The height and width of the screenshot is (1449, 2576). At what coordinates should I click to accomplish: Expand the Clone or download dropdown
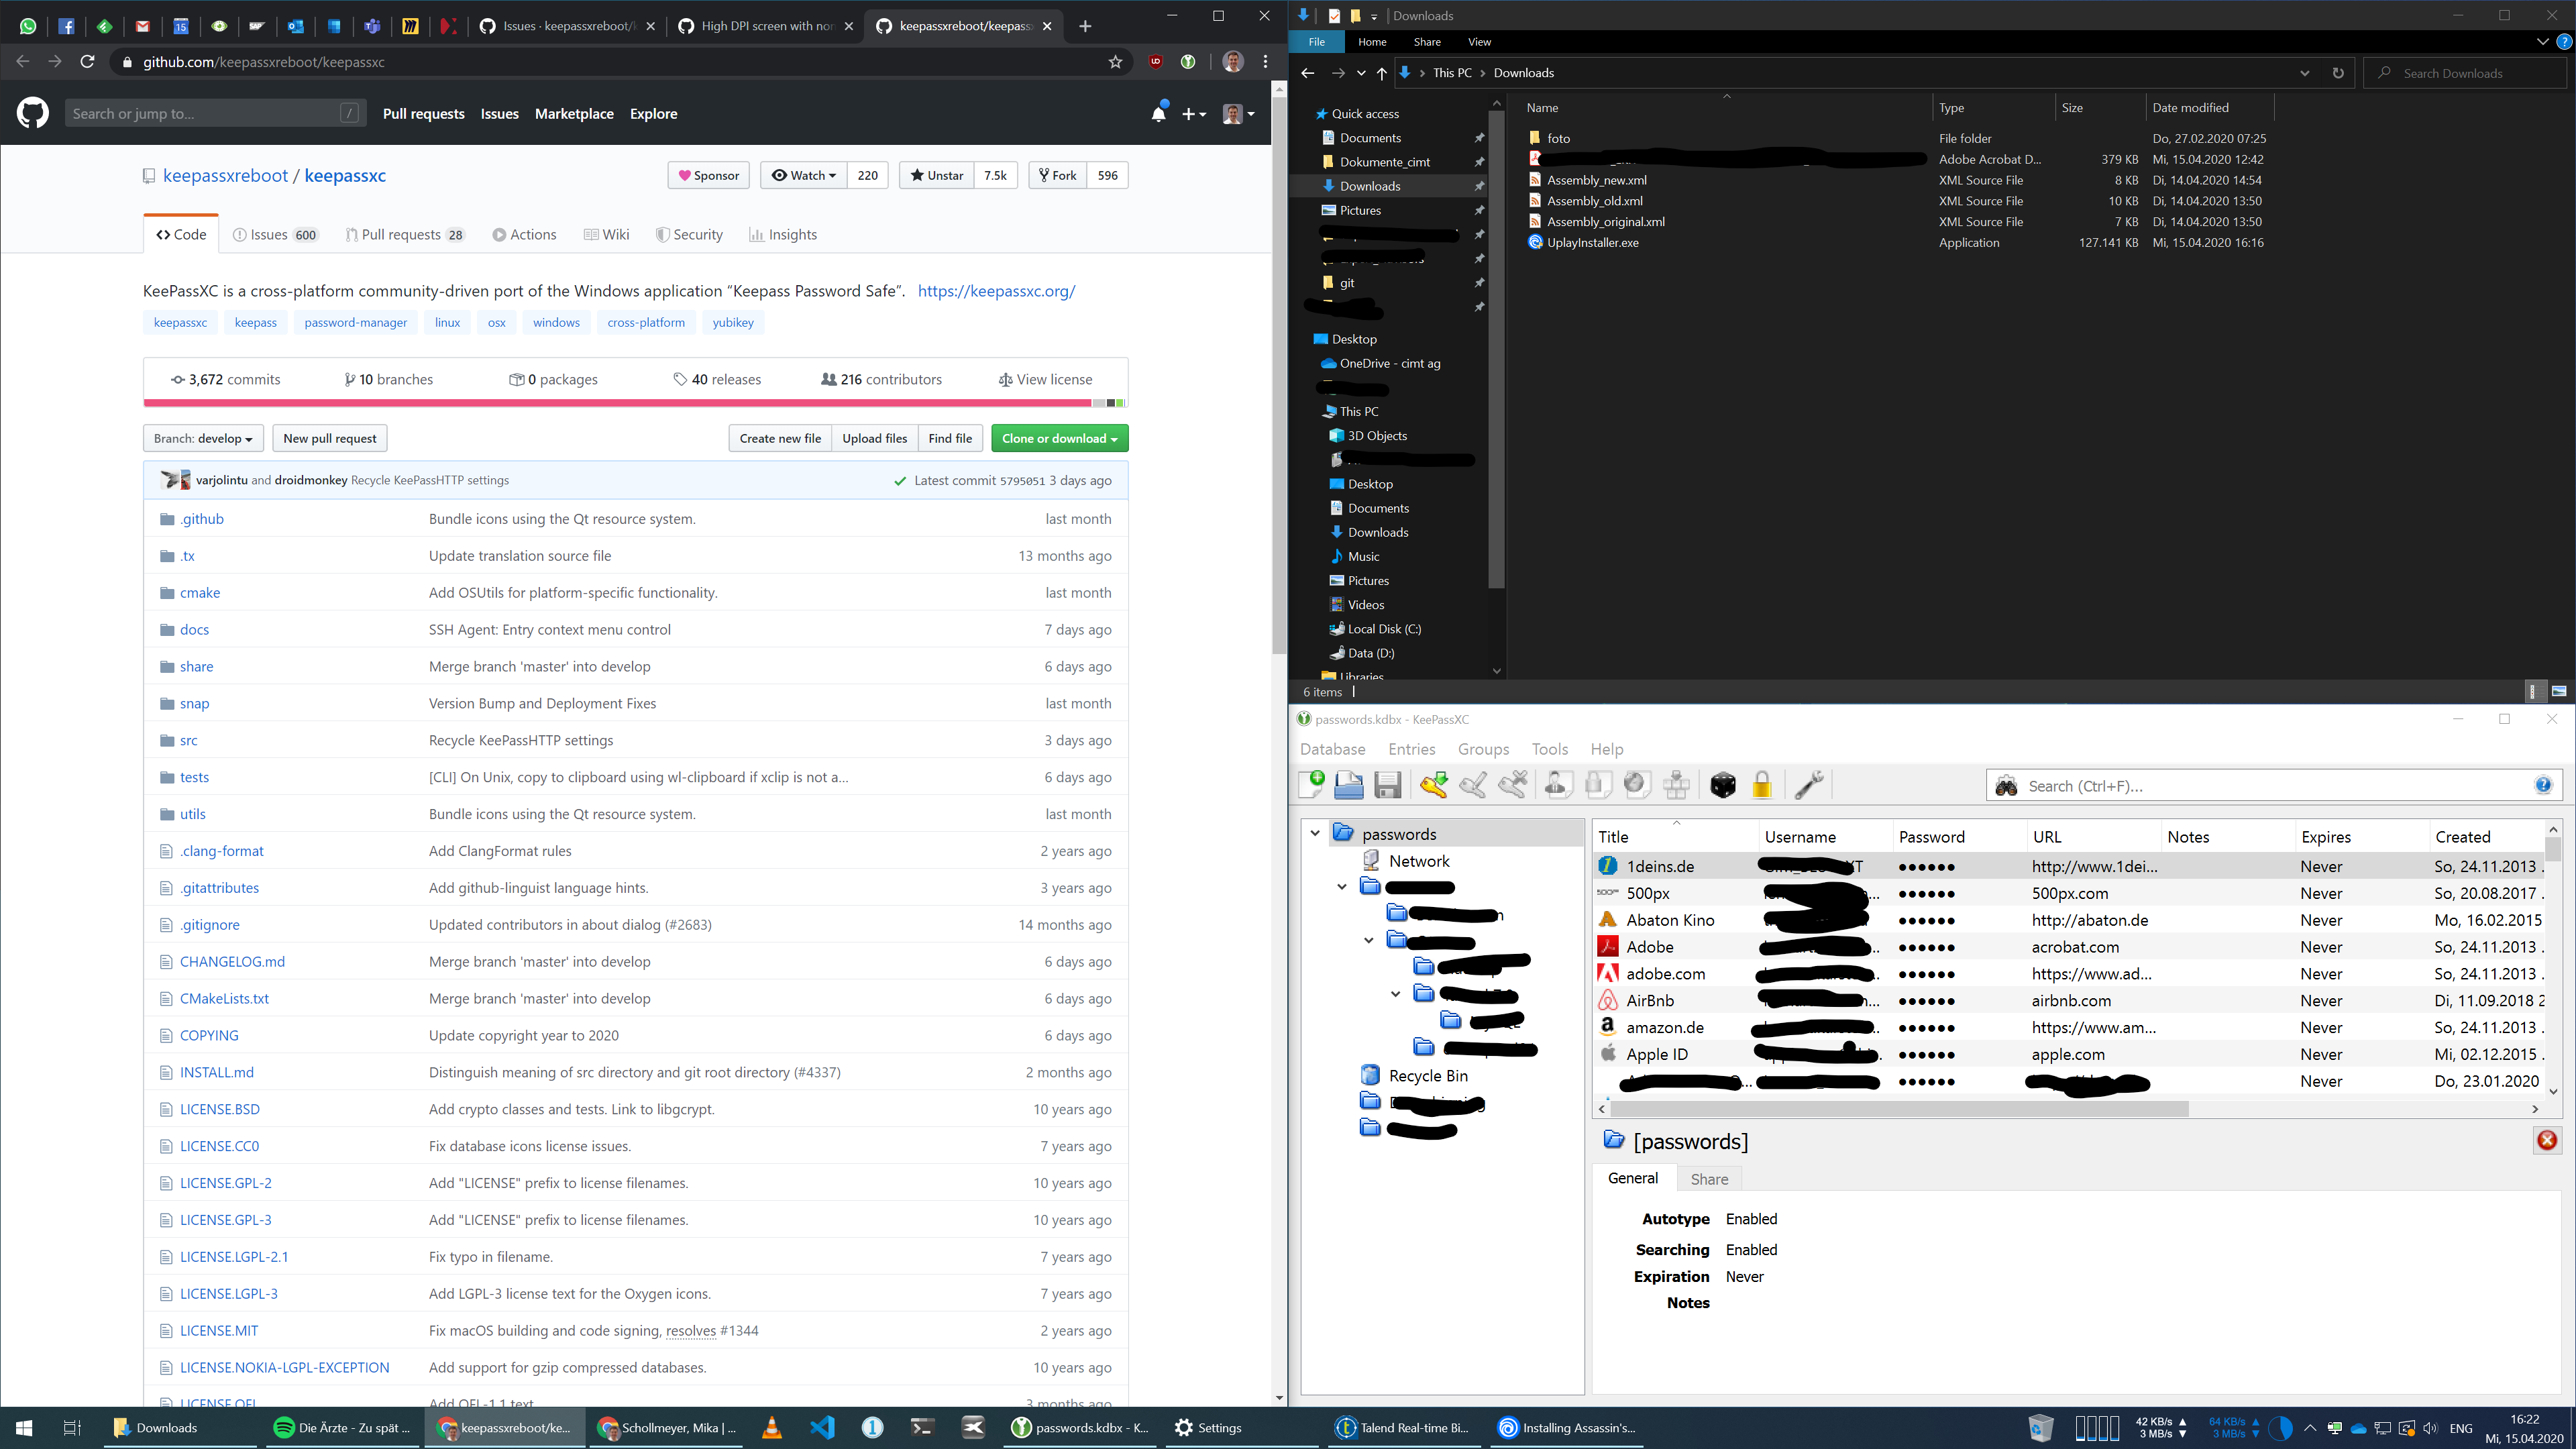click(1059, 438)
